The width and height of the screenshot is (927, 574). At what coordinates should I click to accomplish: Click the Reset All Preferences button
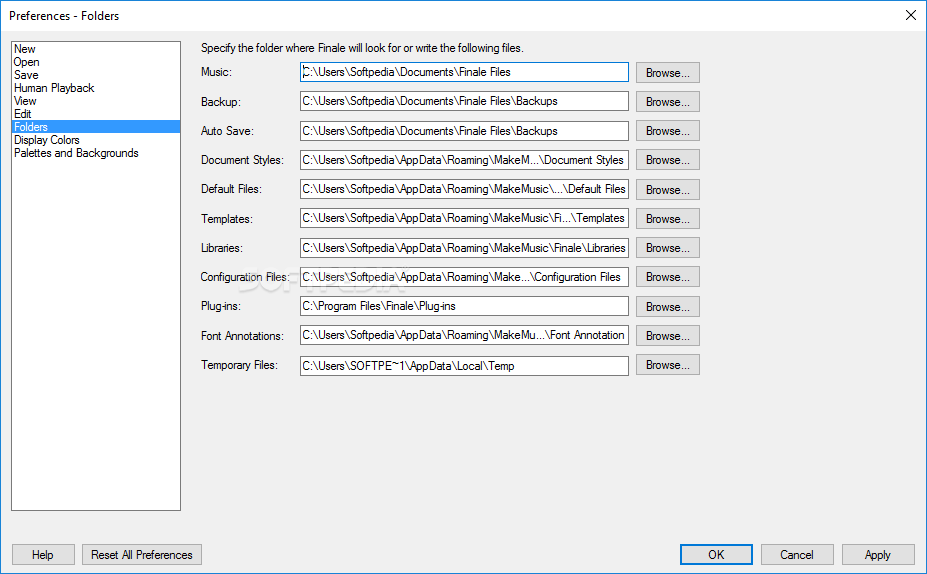142,554
